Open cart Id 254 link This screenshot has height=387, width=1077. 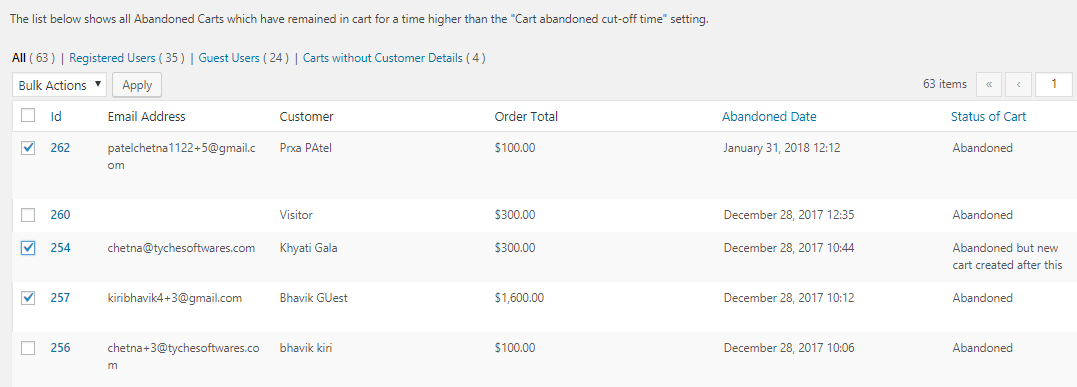pos(60,248)
